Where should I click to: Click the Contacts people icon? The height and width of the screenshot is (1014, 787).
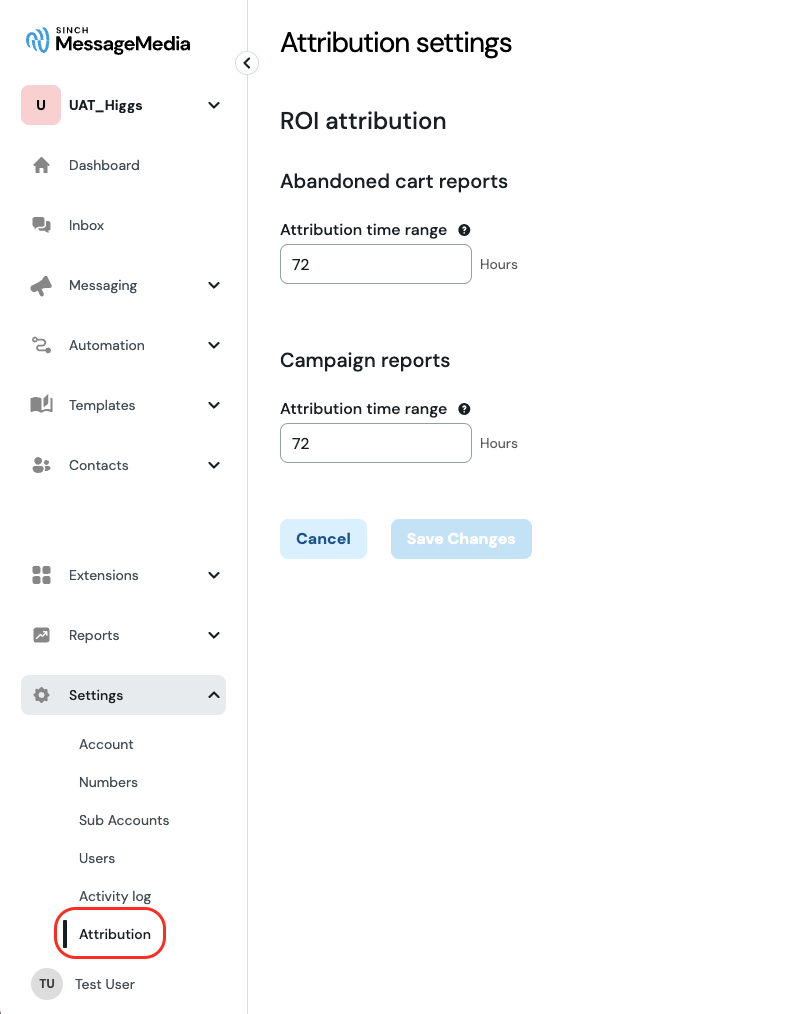coord(41,465)
